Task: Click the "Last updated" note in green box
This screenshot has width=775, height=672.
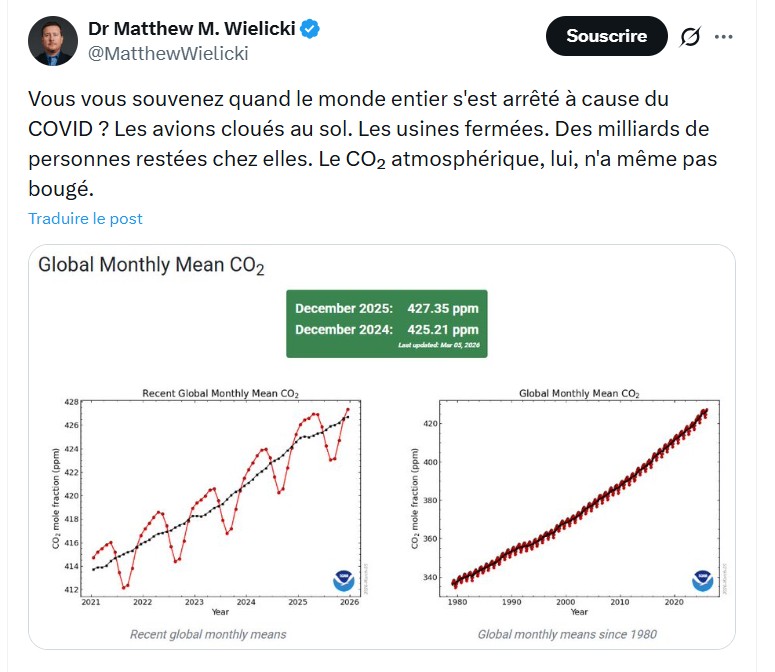Action: (439, 345)
